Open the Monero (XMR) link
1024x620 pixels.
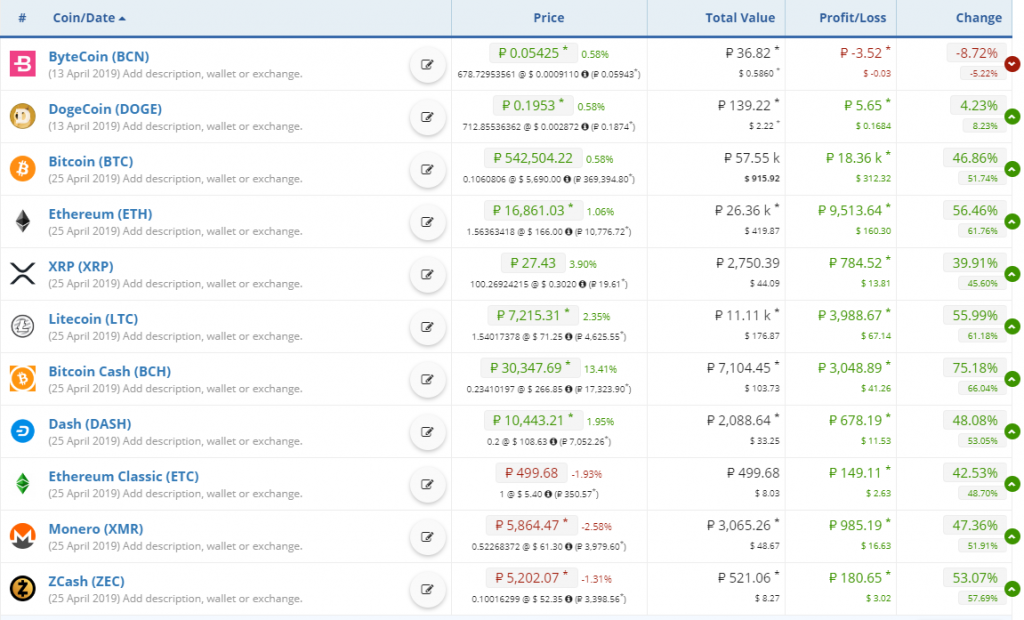95,529
